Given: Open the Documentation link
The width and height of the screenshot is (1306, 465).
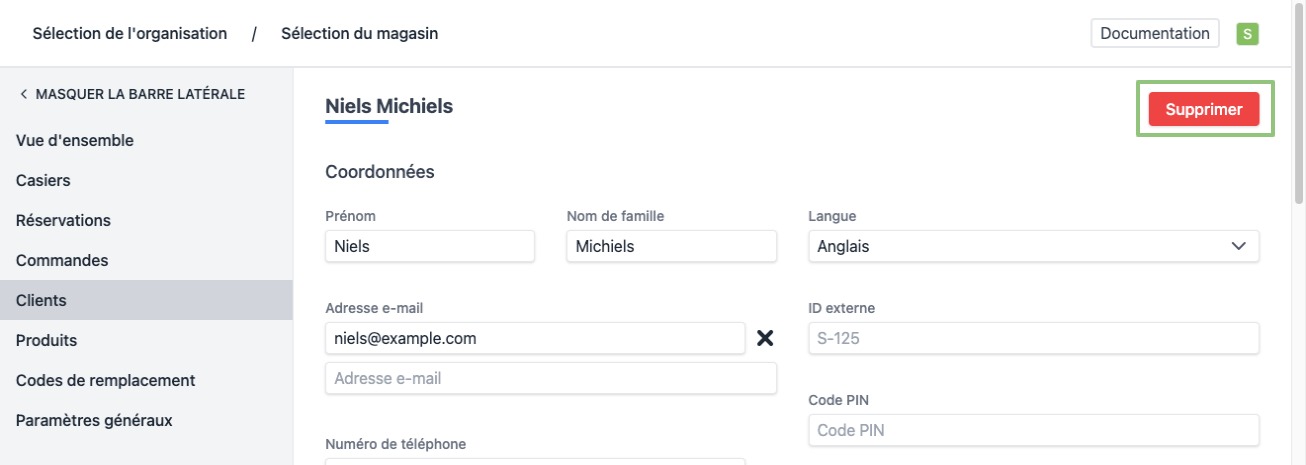Looking at the screenshot, I should [1154, 33].
